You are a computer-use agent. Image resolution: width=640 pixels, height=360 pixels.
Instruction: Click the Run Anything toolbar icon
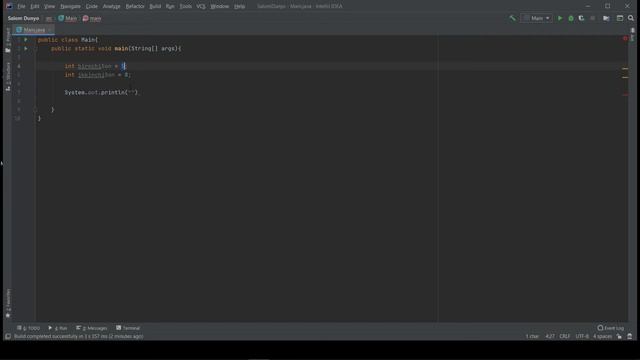pos(620,18)
